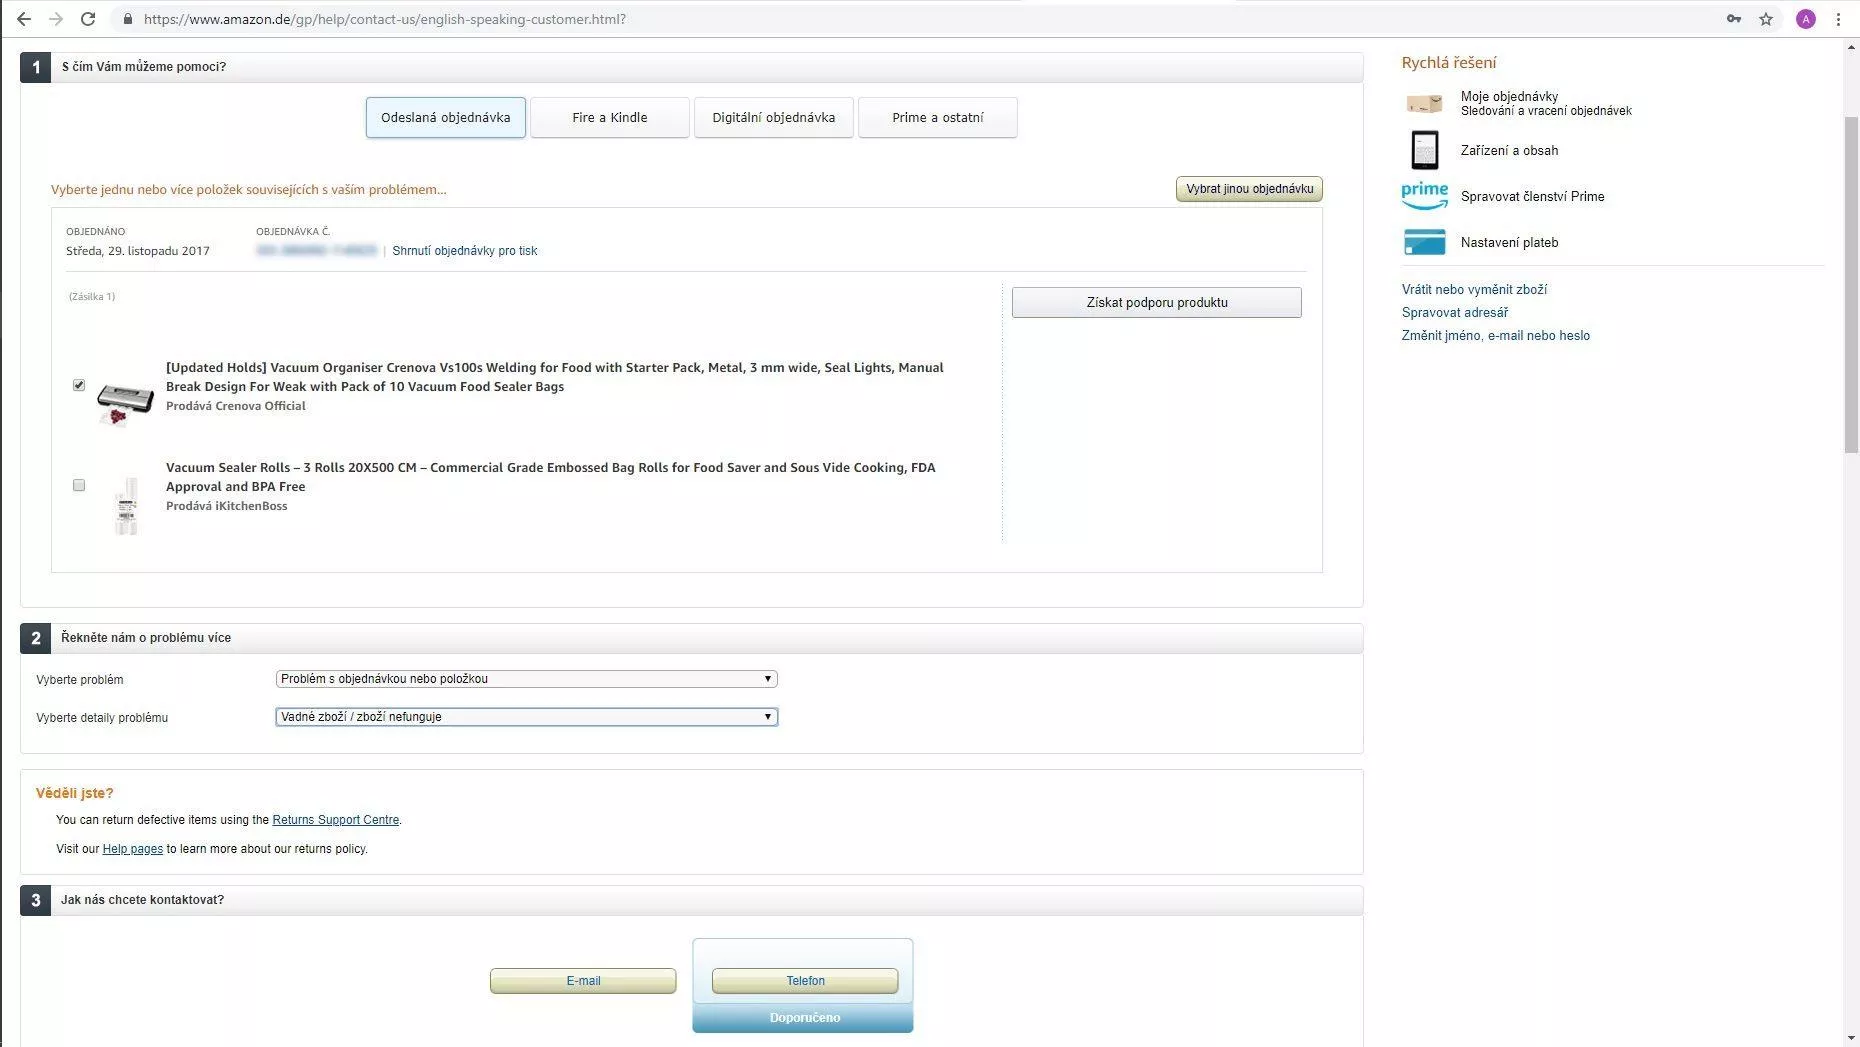1860x1047 pixels.
Task: Click the Moje objednávky box icon
Action: point(1424,104)
